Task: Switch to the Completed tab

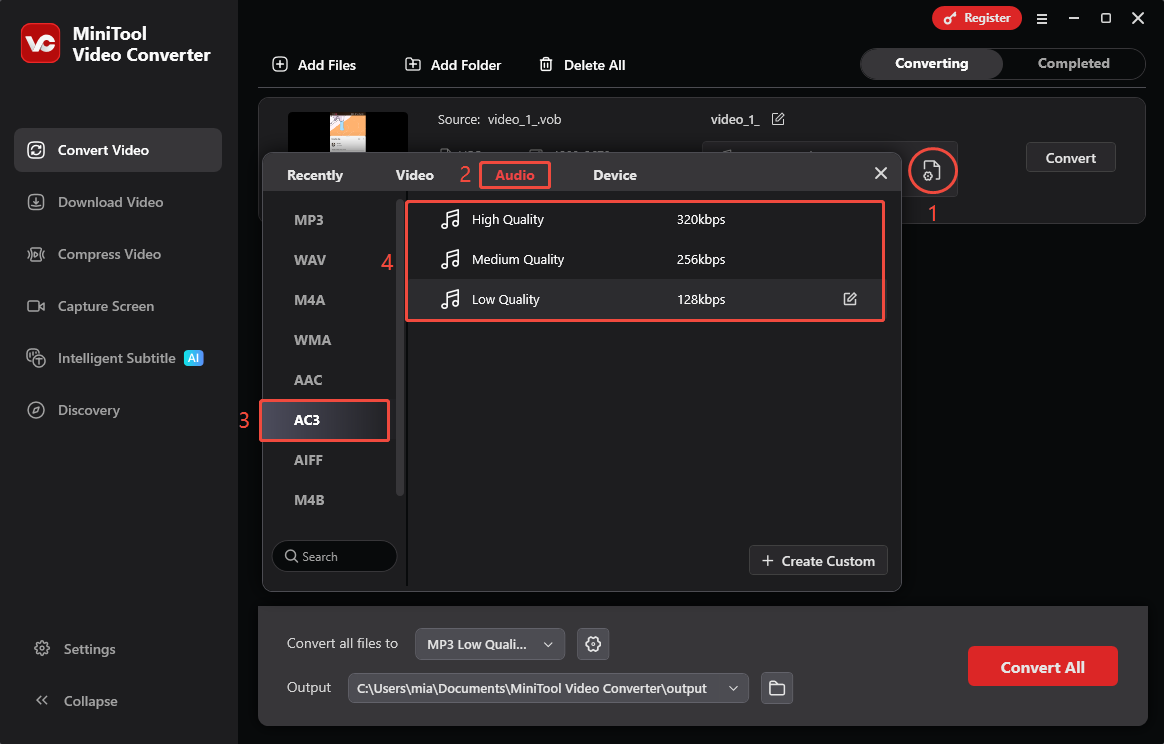Action: [x=1072, y=63]
